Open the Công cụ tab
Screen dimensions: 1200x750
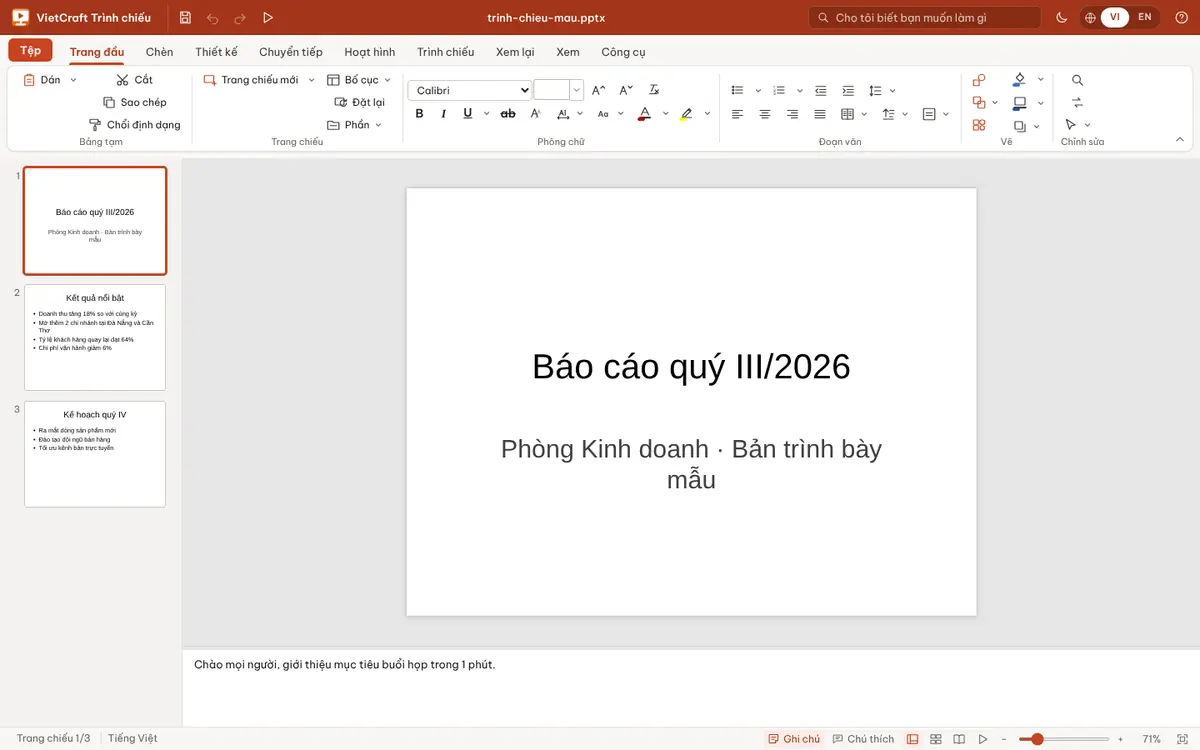pos(623,52)
